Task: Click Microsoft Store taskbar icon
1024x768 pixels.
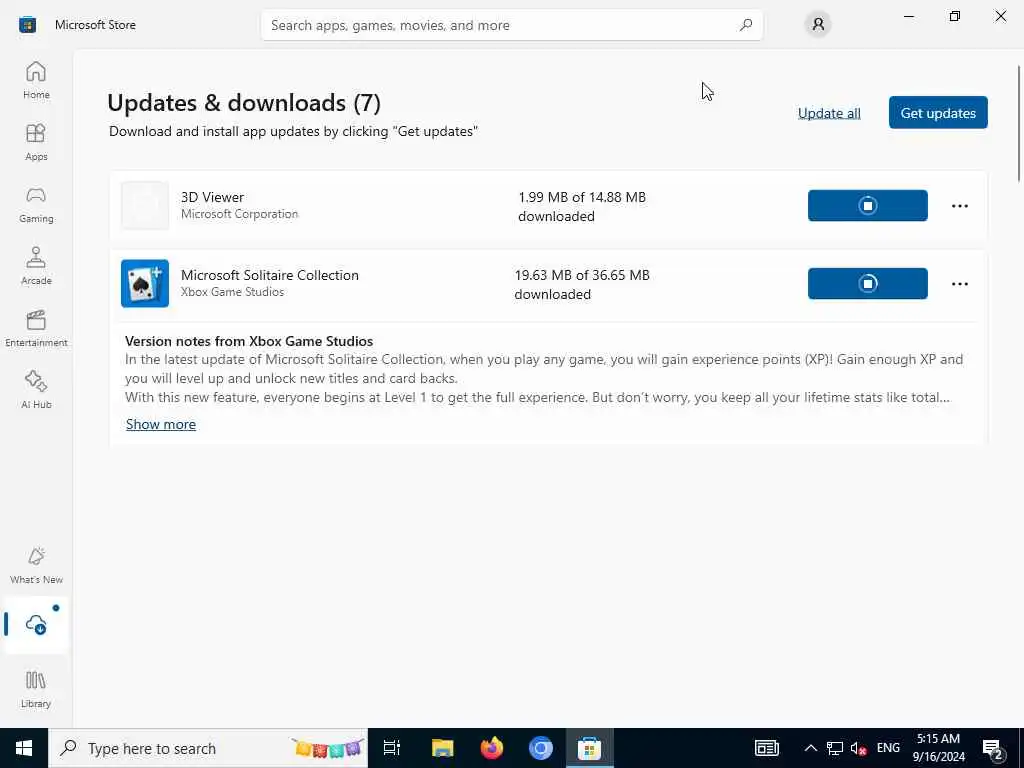Action: pos(589,748)
